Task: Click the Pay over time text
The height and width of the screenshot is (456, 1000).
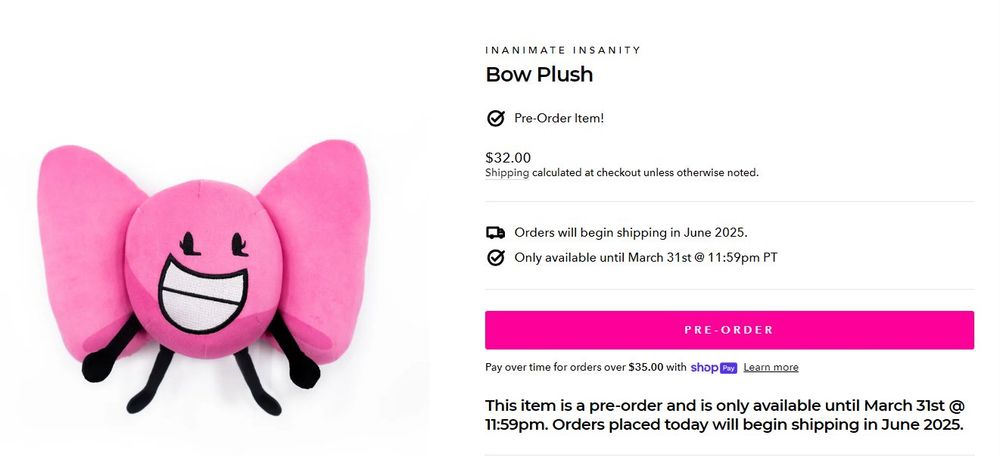Action: [585, 367]
